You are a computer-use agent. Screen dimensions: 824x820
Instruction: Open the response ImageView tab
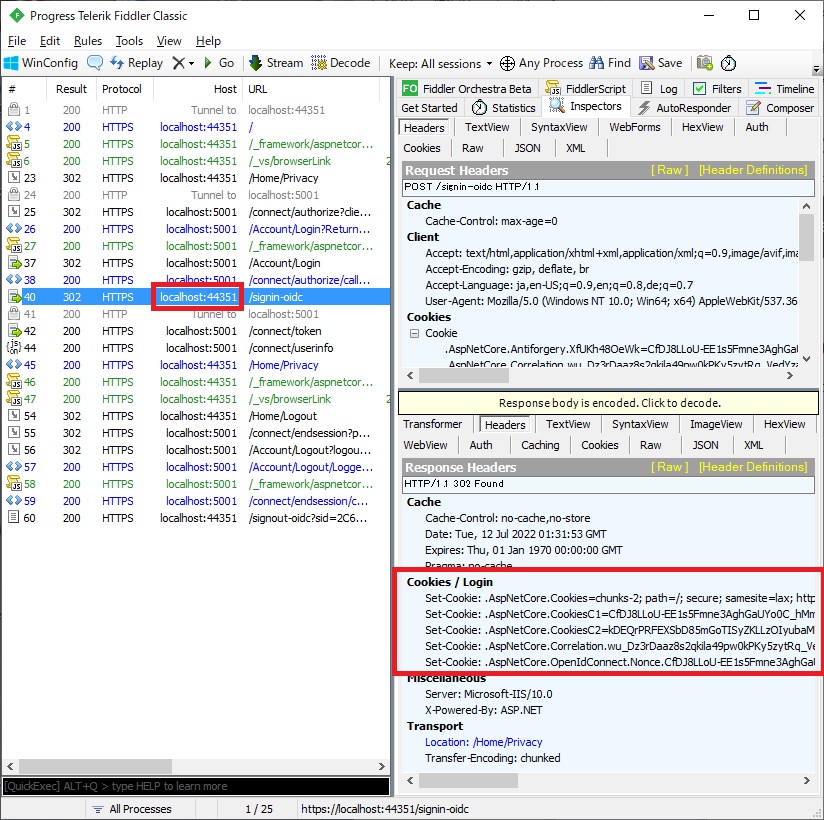[716, 424]
